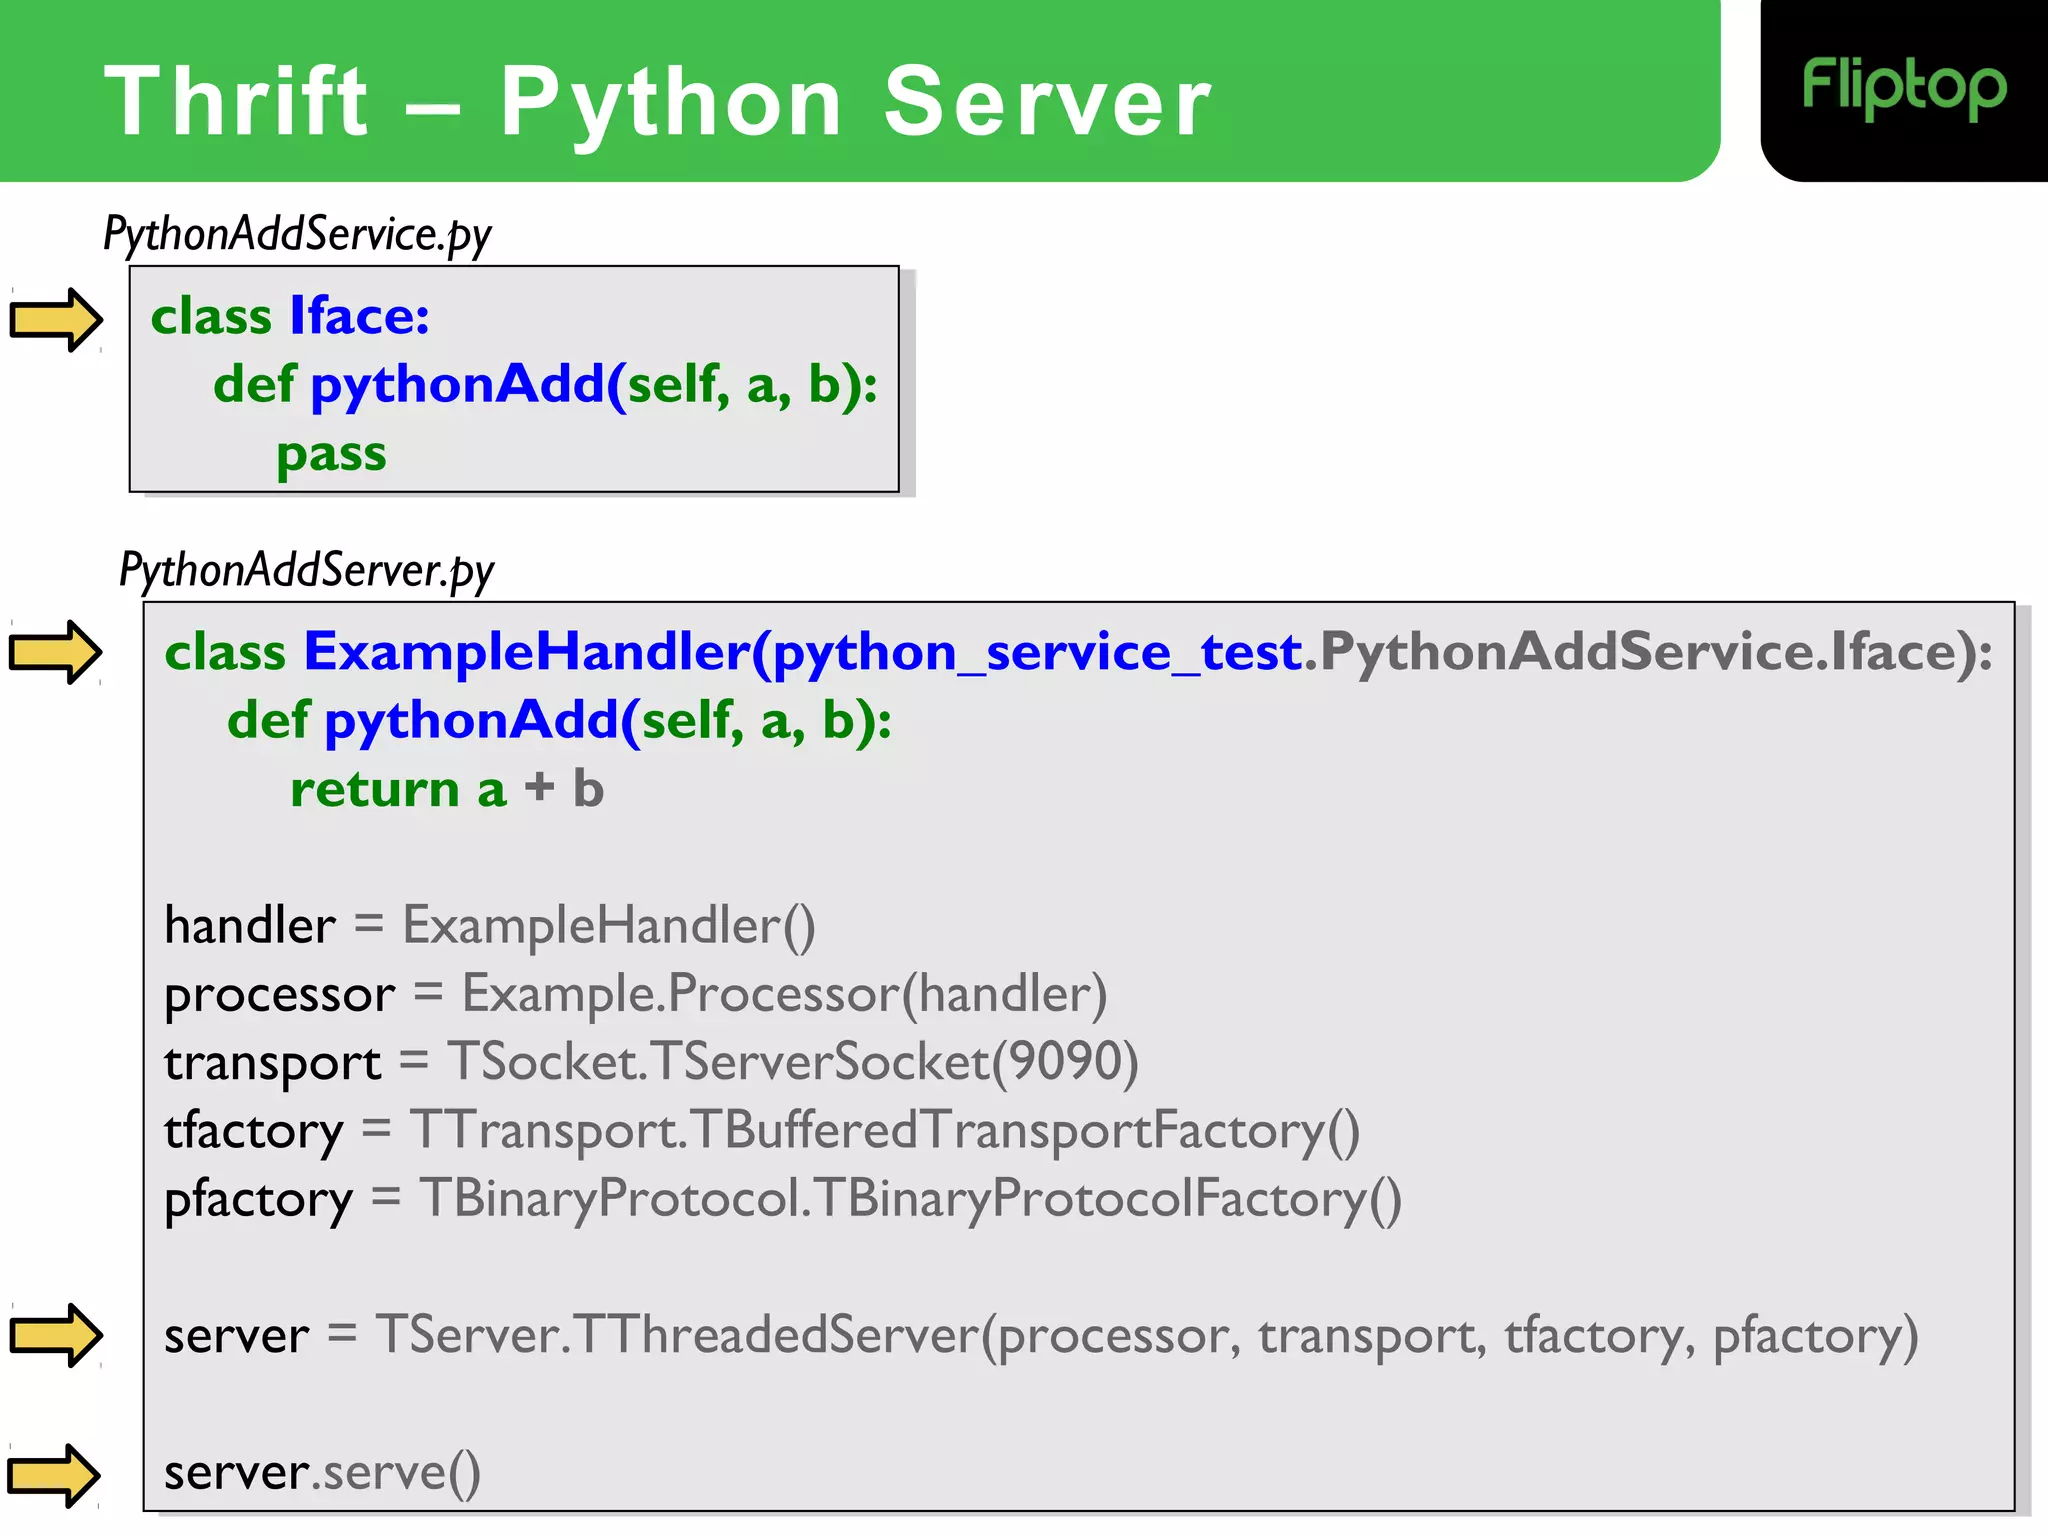Viewport: 2048px width, 1536px height.
Task: Select the file name label 'PythonAddService.py'
Action: coord(297,235)
